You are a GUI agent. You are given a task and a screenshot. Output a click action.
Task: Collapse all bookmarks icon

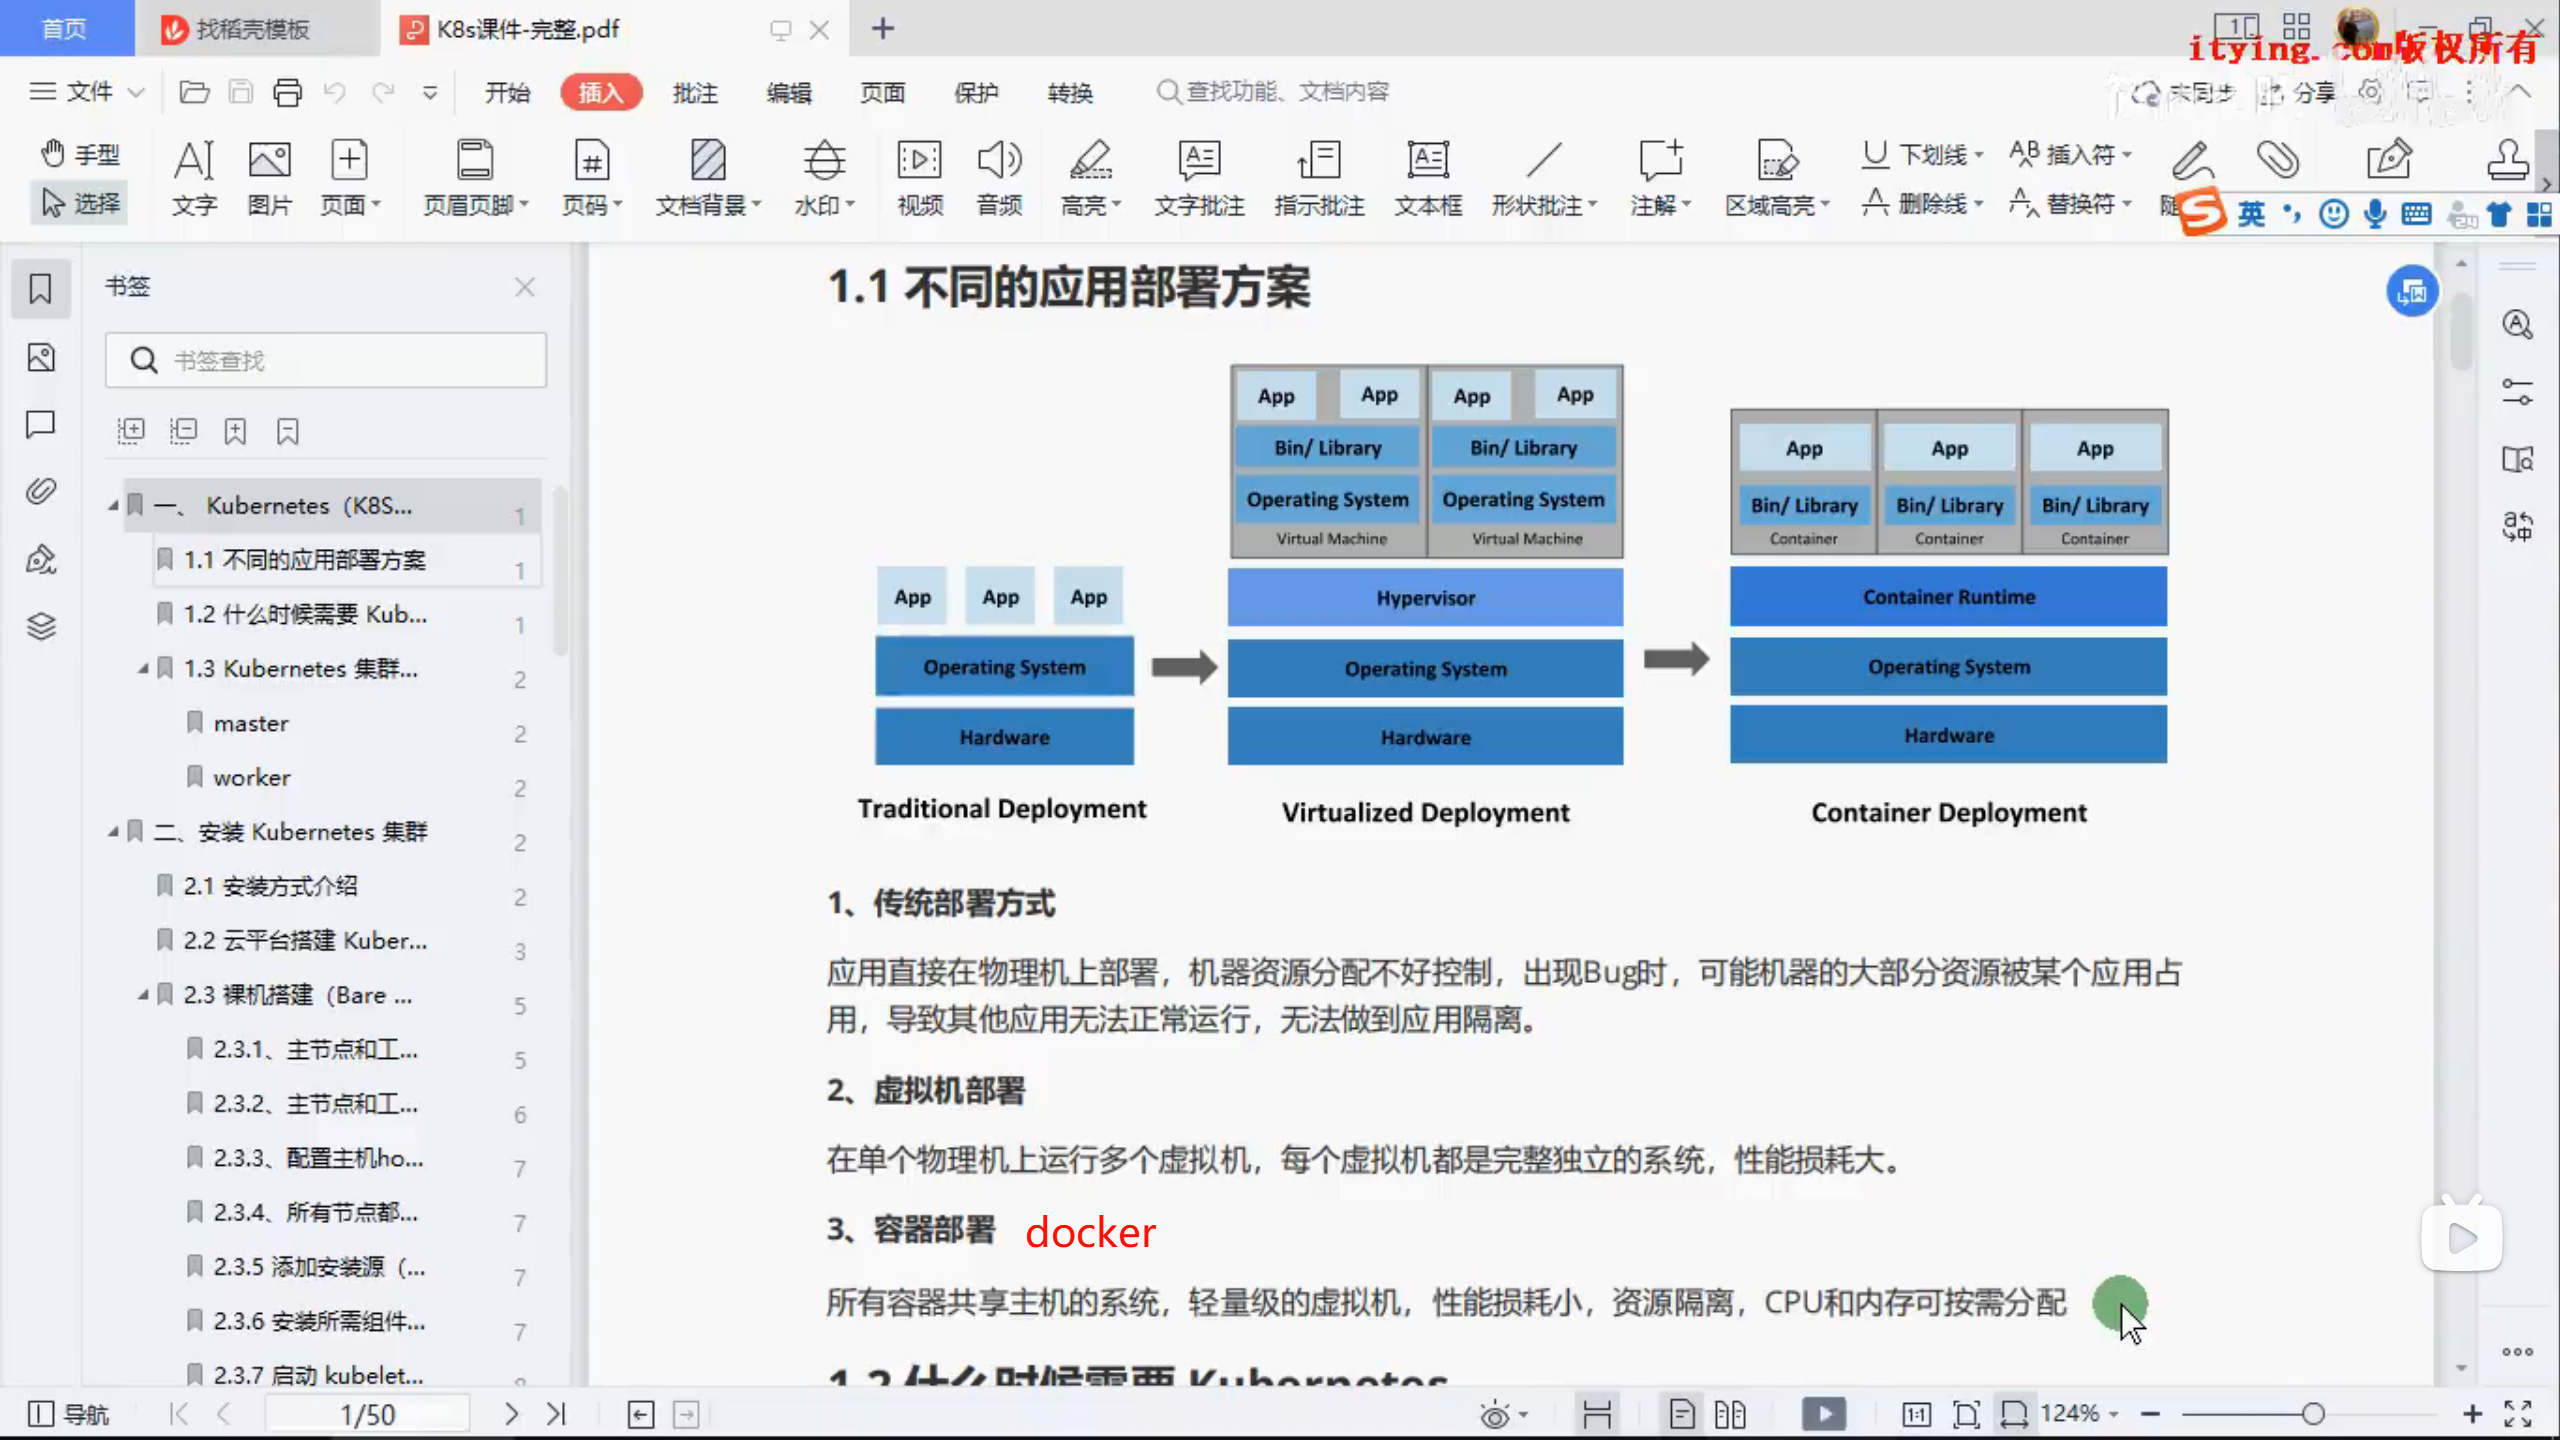point(183,431)
